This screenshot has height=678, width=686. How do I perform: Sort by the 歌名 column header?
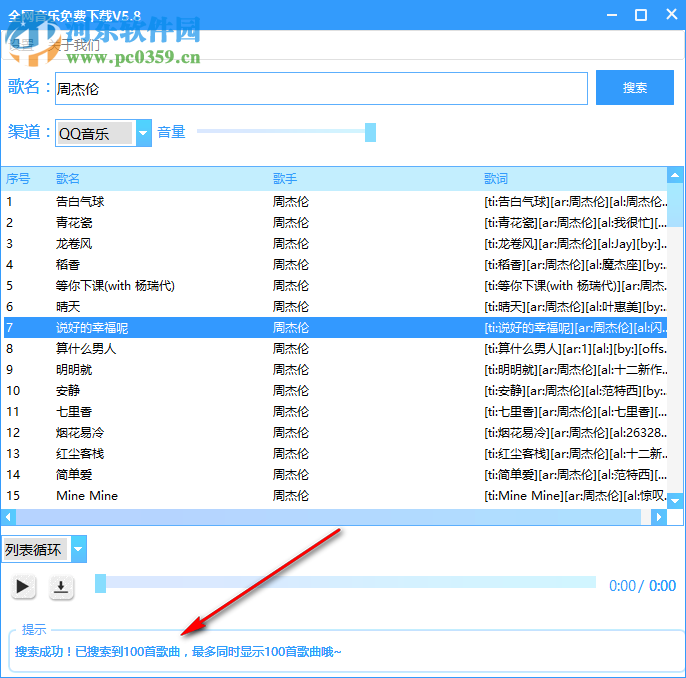(68, 178)
